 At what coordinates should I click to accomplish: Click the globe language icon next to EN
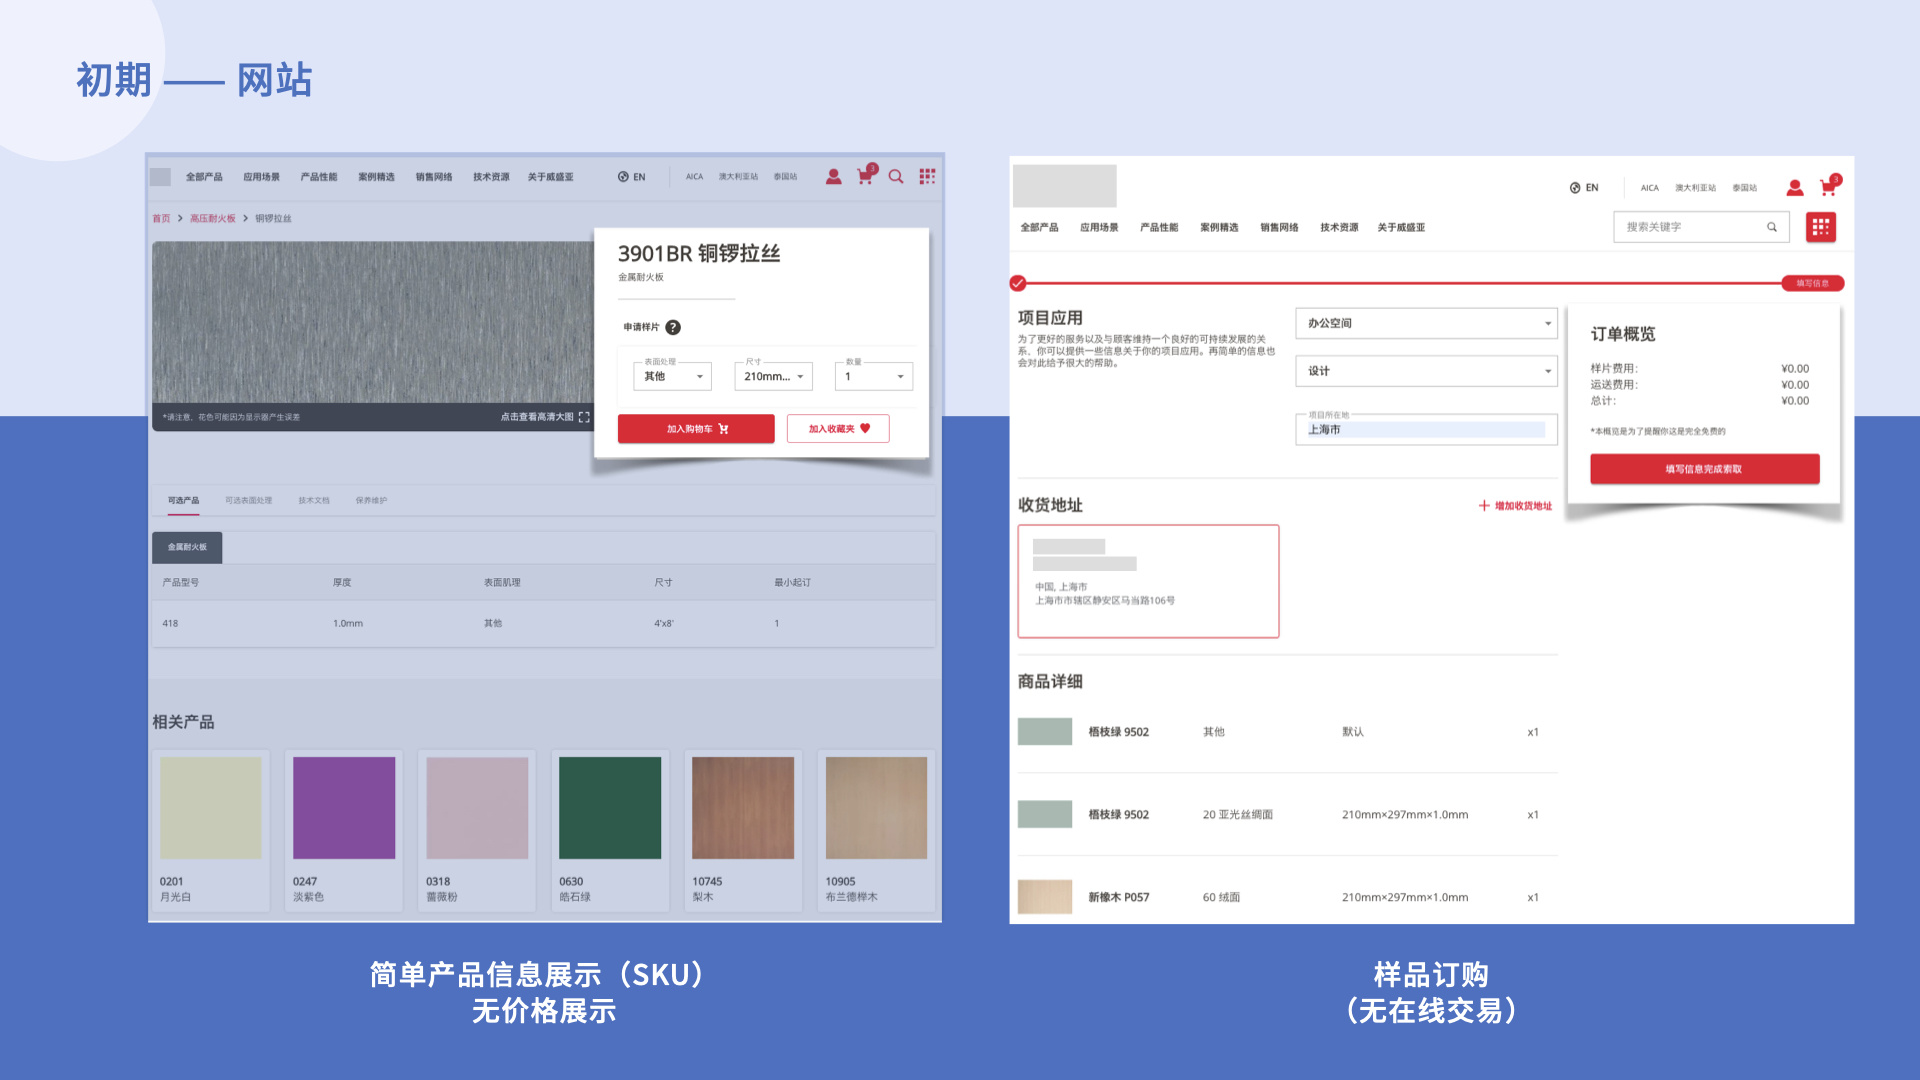623,176
